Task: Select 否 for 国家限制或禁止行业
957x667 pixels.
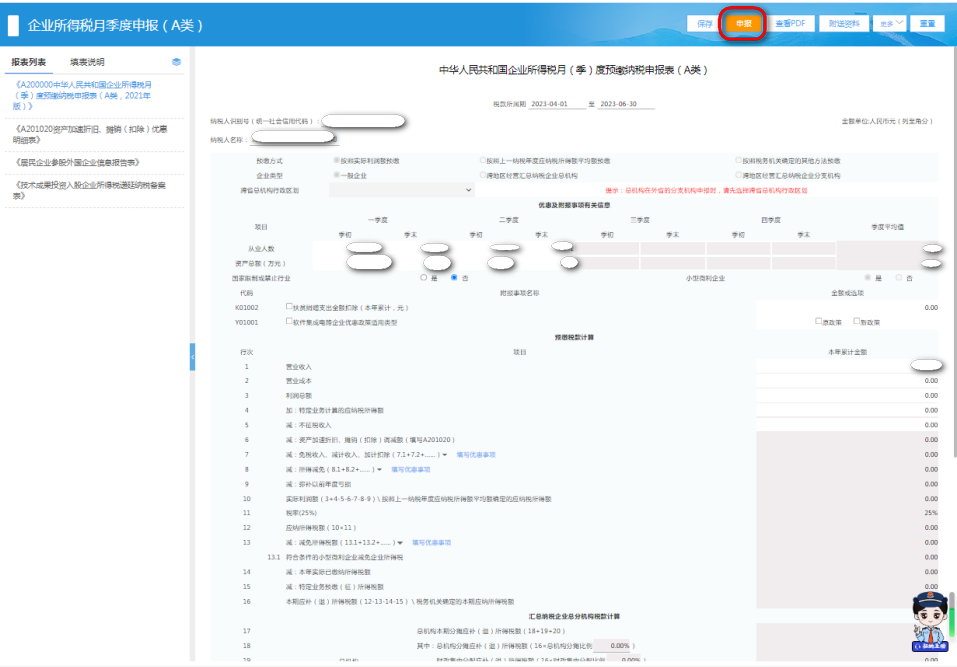Action: [x=454, y=278]
